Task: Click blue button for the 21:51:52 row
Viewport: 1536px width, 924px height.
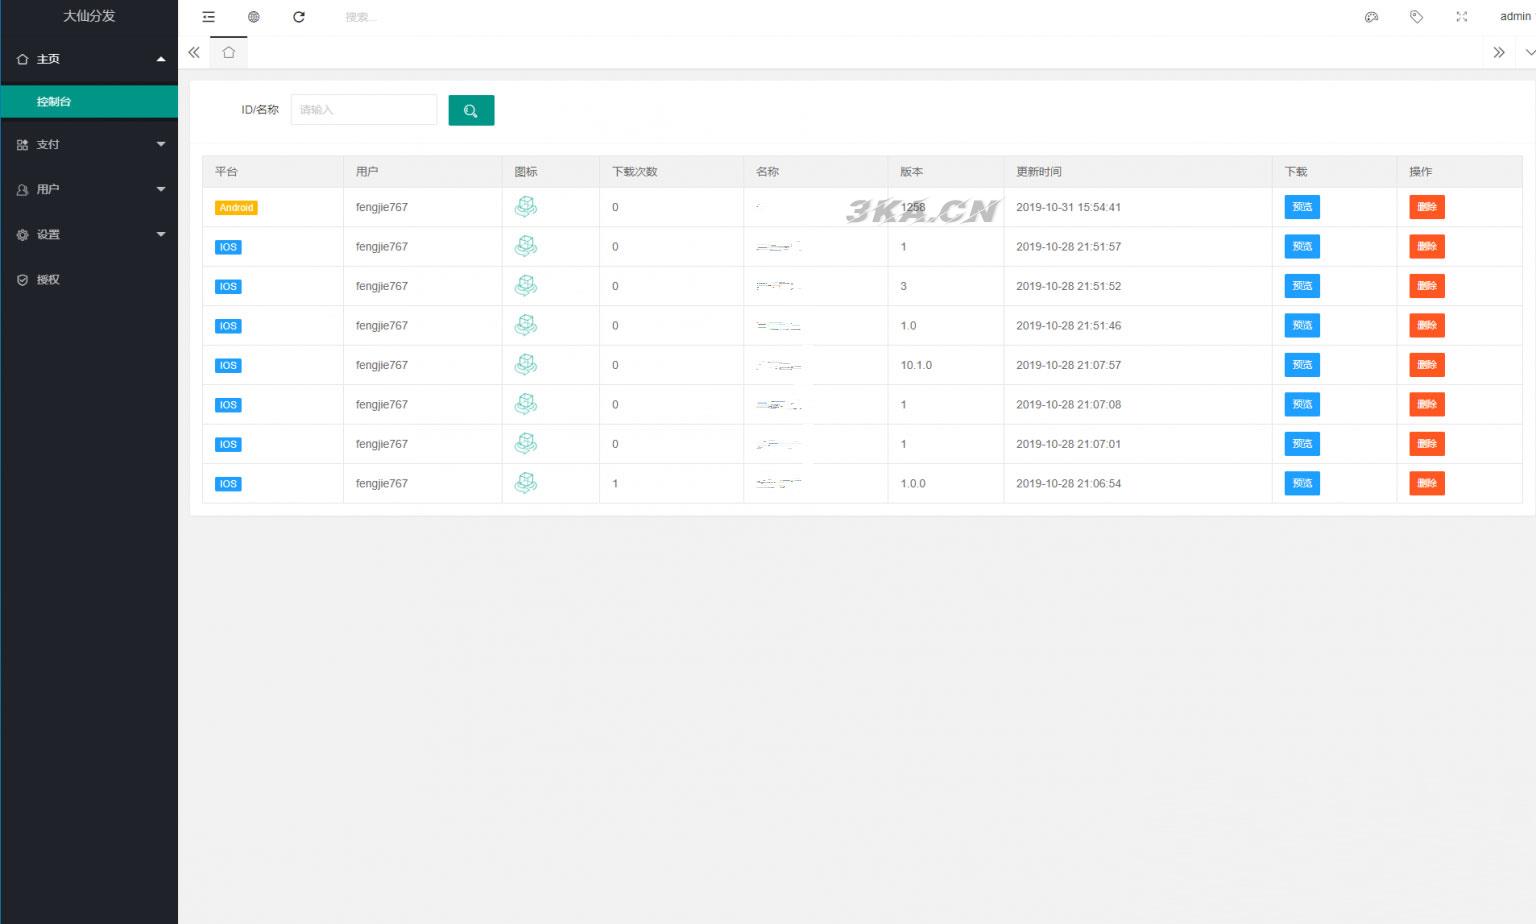Action: [x=1302, y=286]
